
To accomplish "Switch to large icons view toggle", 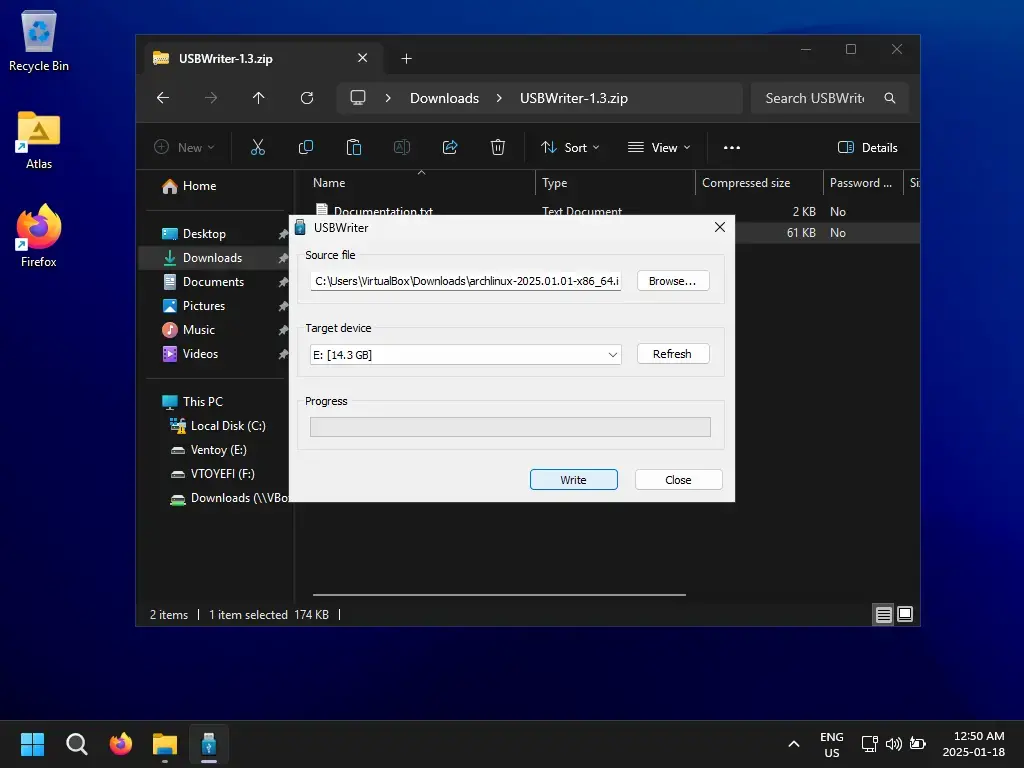I will pyautogui.click(x=905, y=614).
